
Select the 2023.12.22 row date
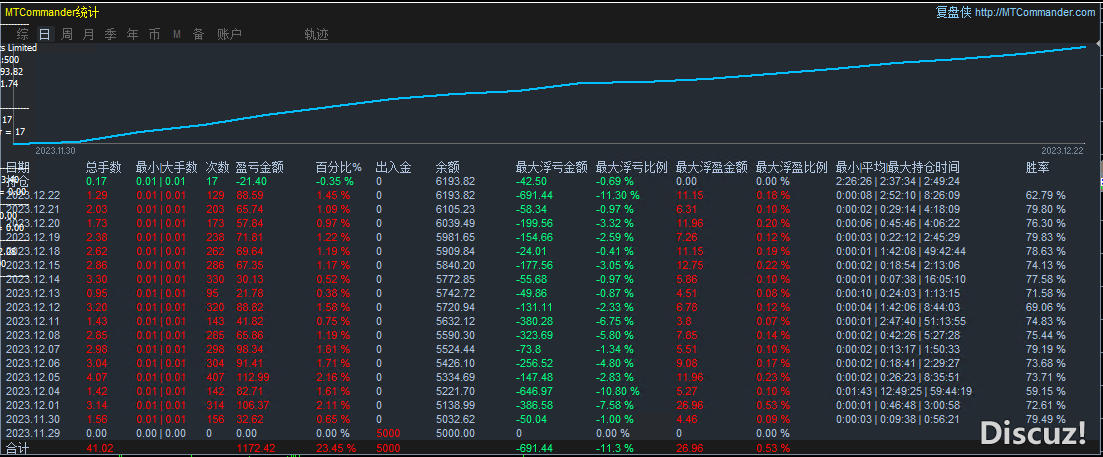(x=33, y=194)
